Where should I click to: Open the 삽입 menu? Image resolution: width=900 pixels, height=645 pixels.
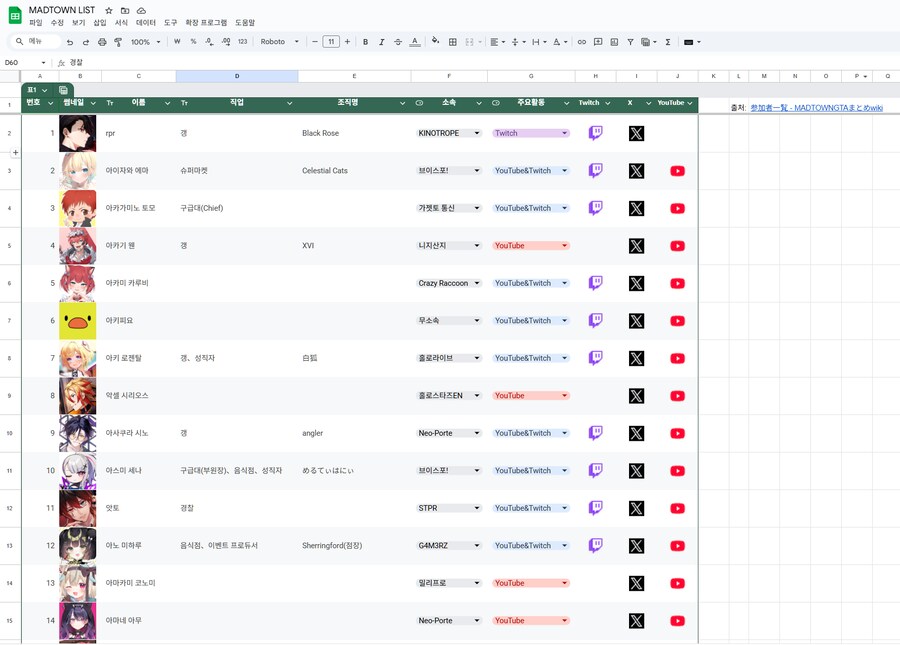[100, 22]
